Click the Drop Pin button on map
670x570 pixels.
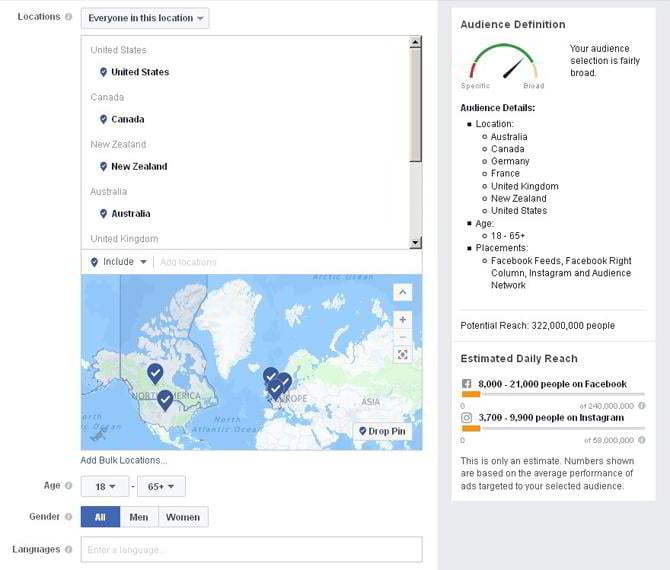point(382,431)
